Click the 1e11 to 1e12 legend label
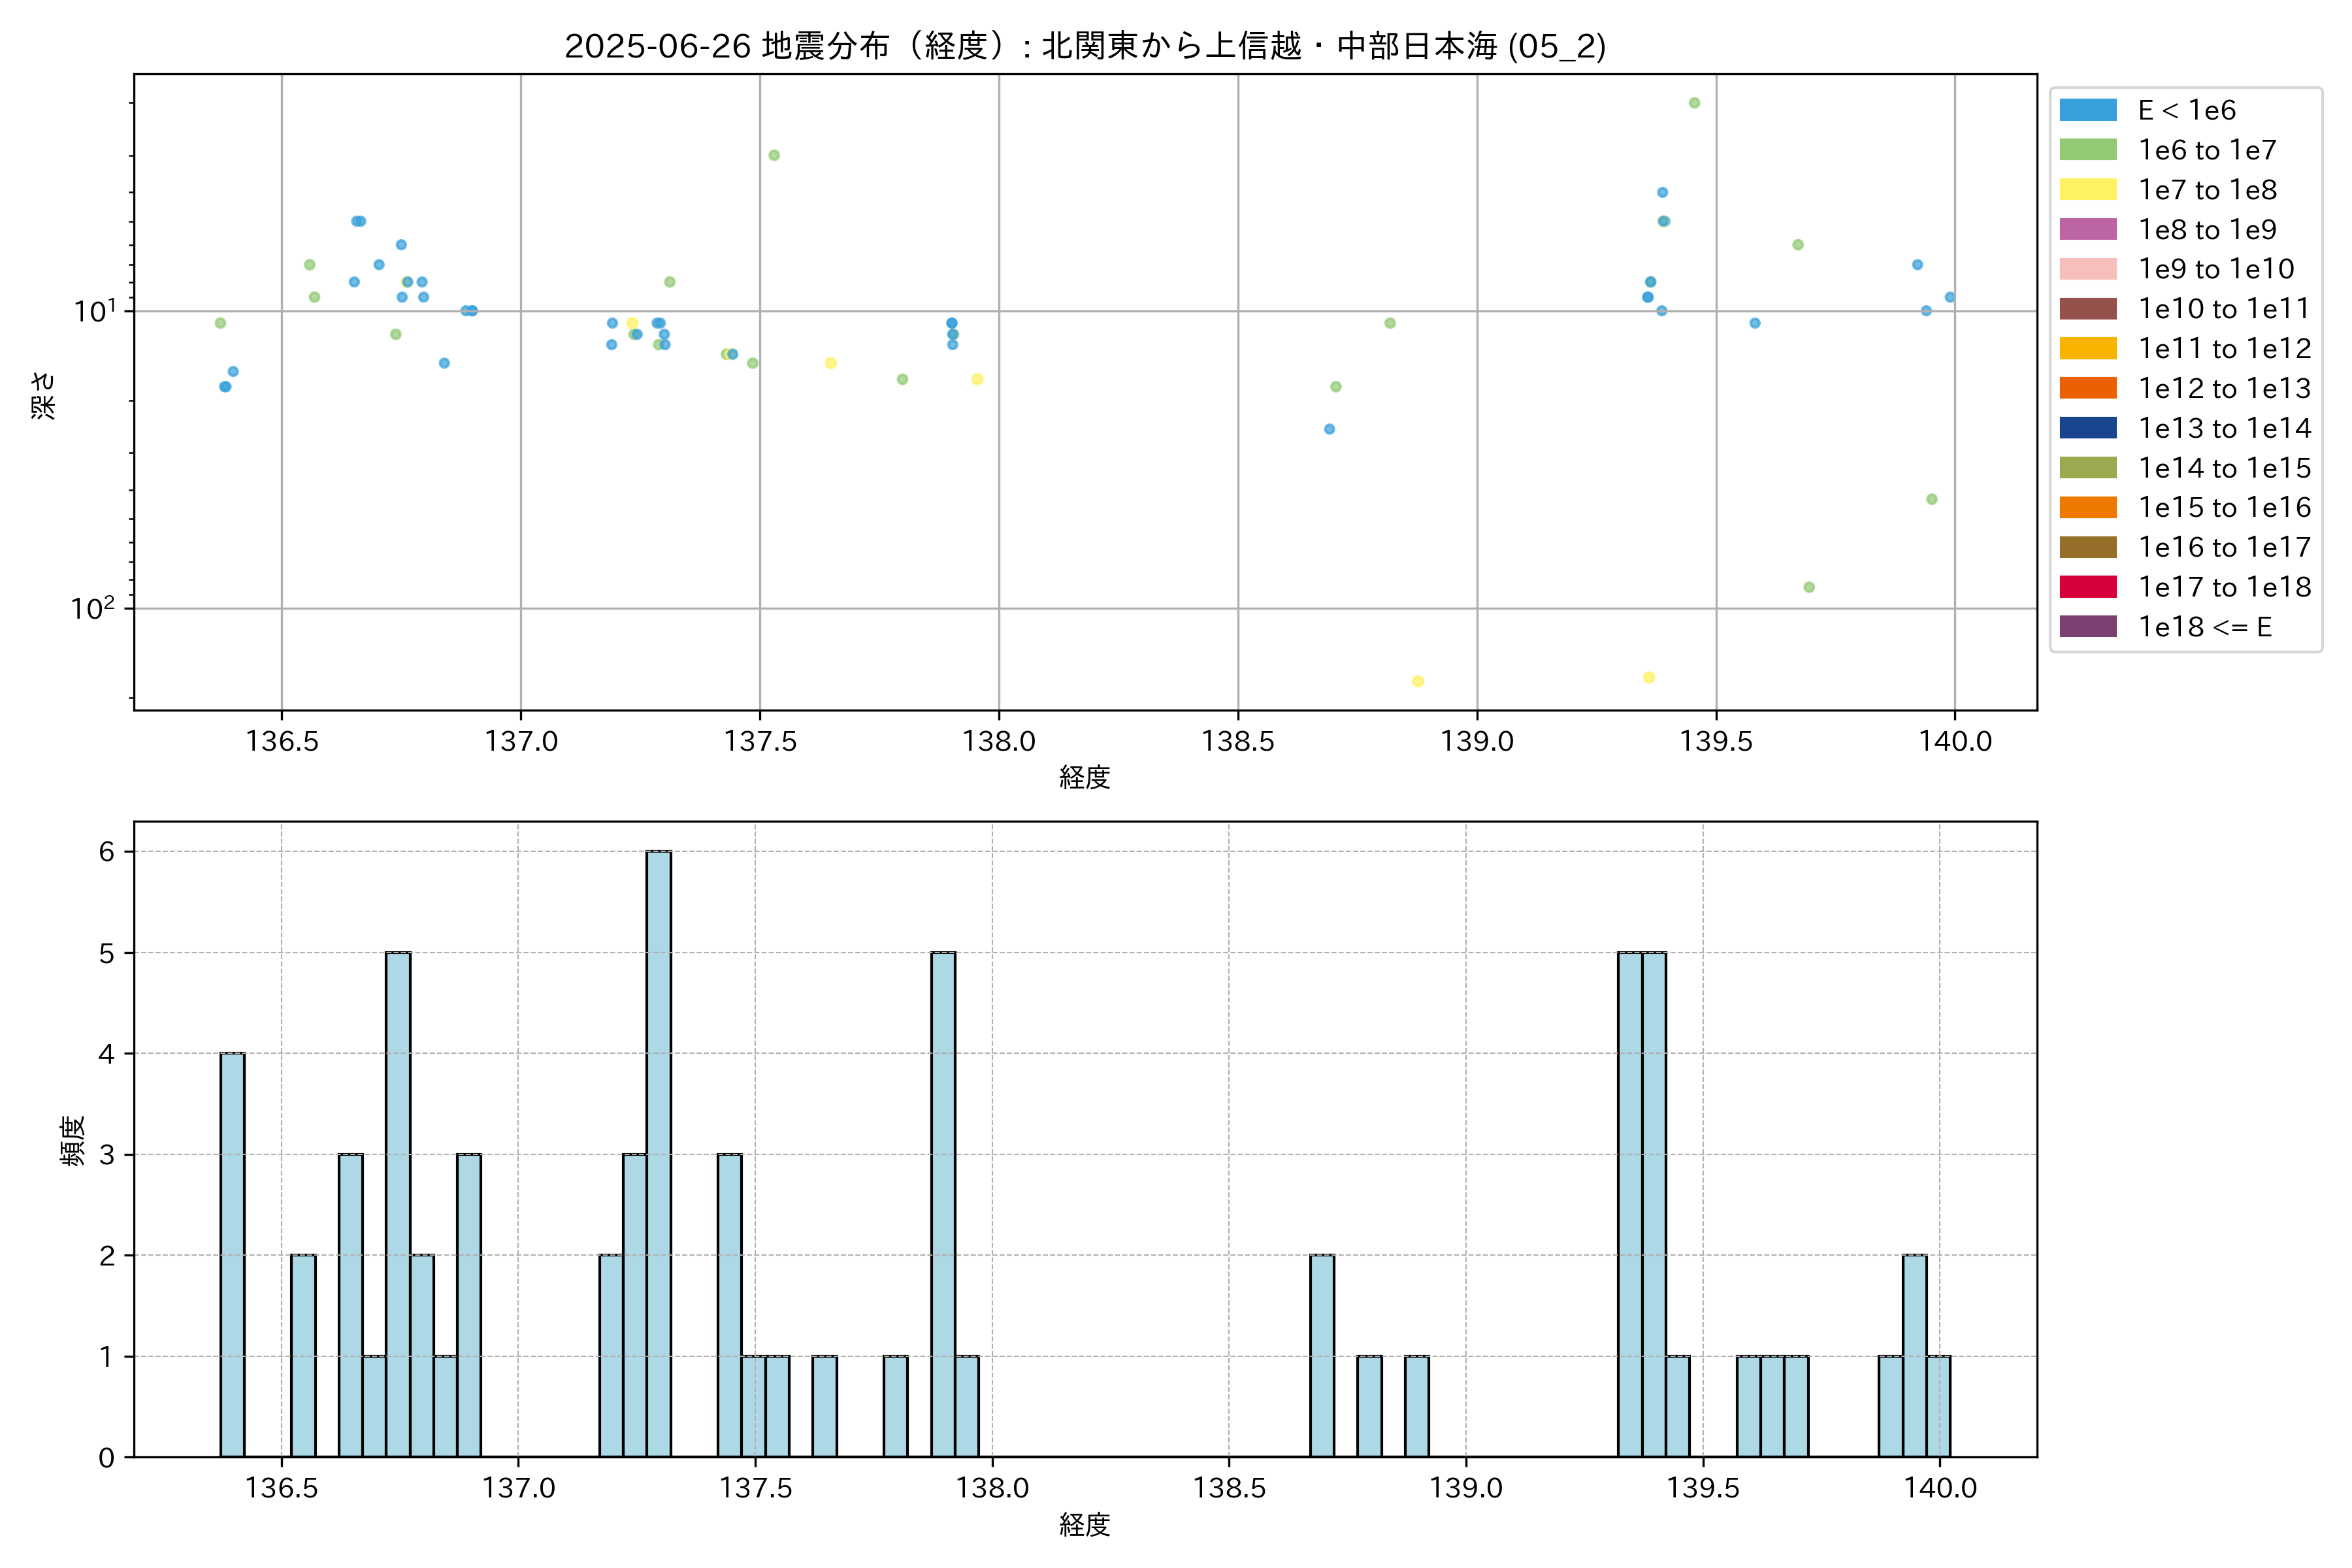 [2224, 348]
